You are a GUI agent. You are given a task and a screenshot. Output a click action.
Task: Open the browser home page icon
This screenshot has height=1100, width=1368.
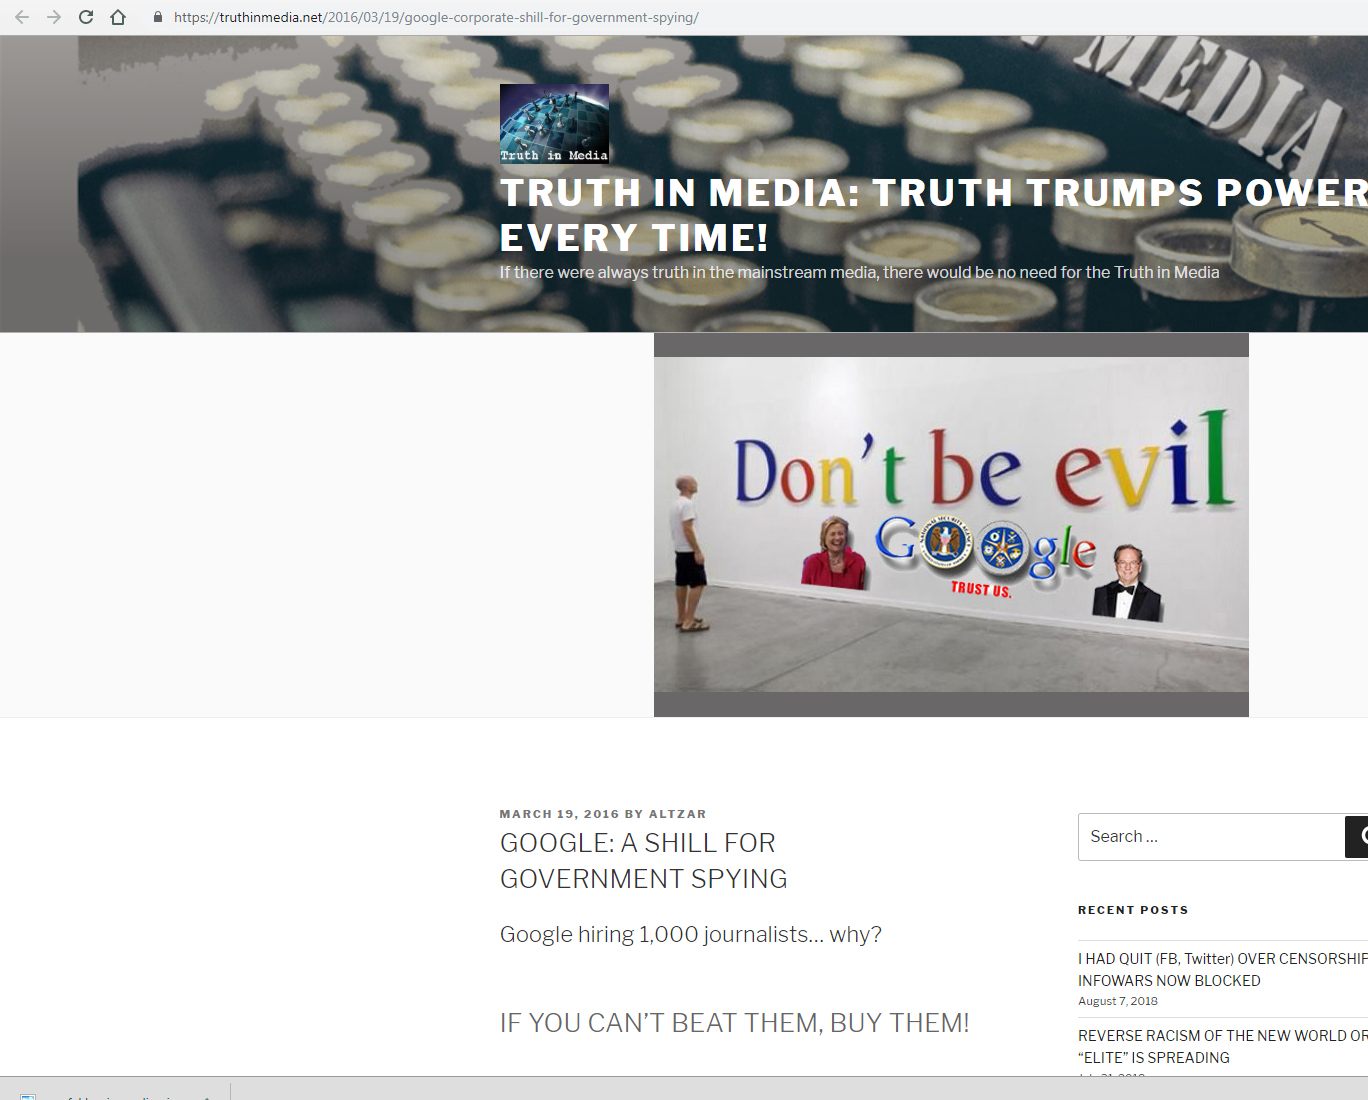(x=118, y=17)
